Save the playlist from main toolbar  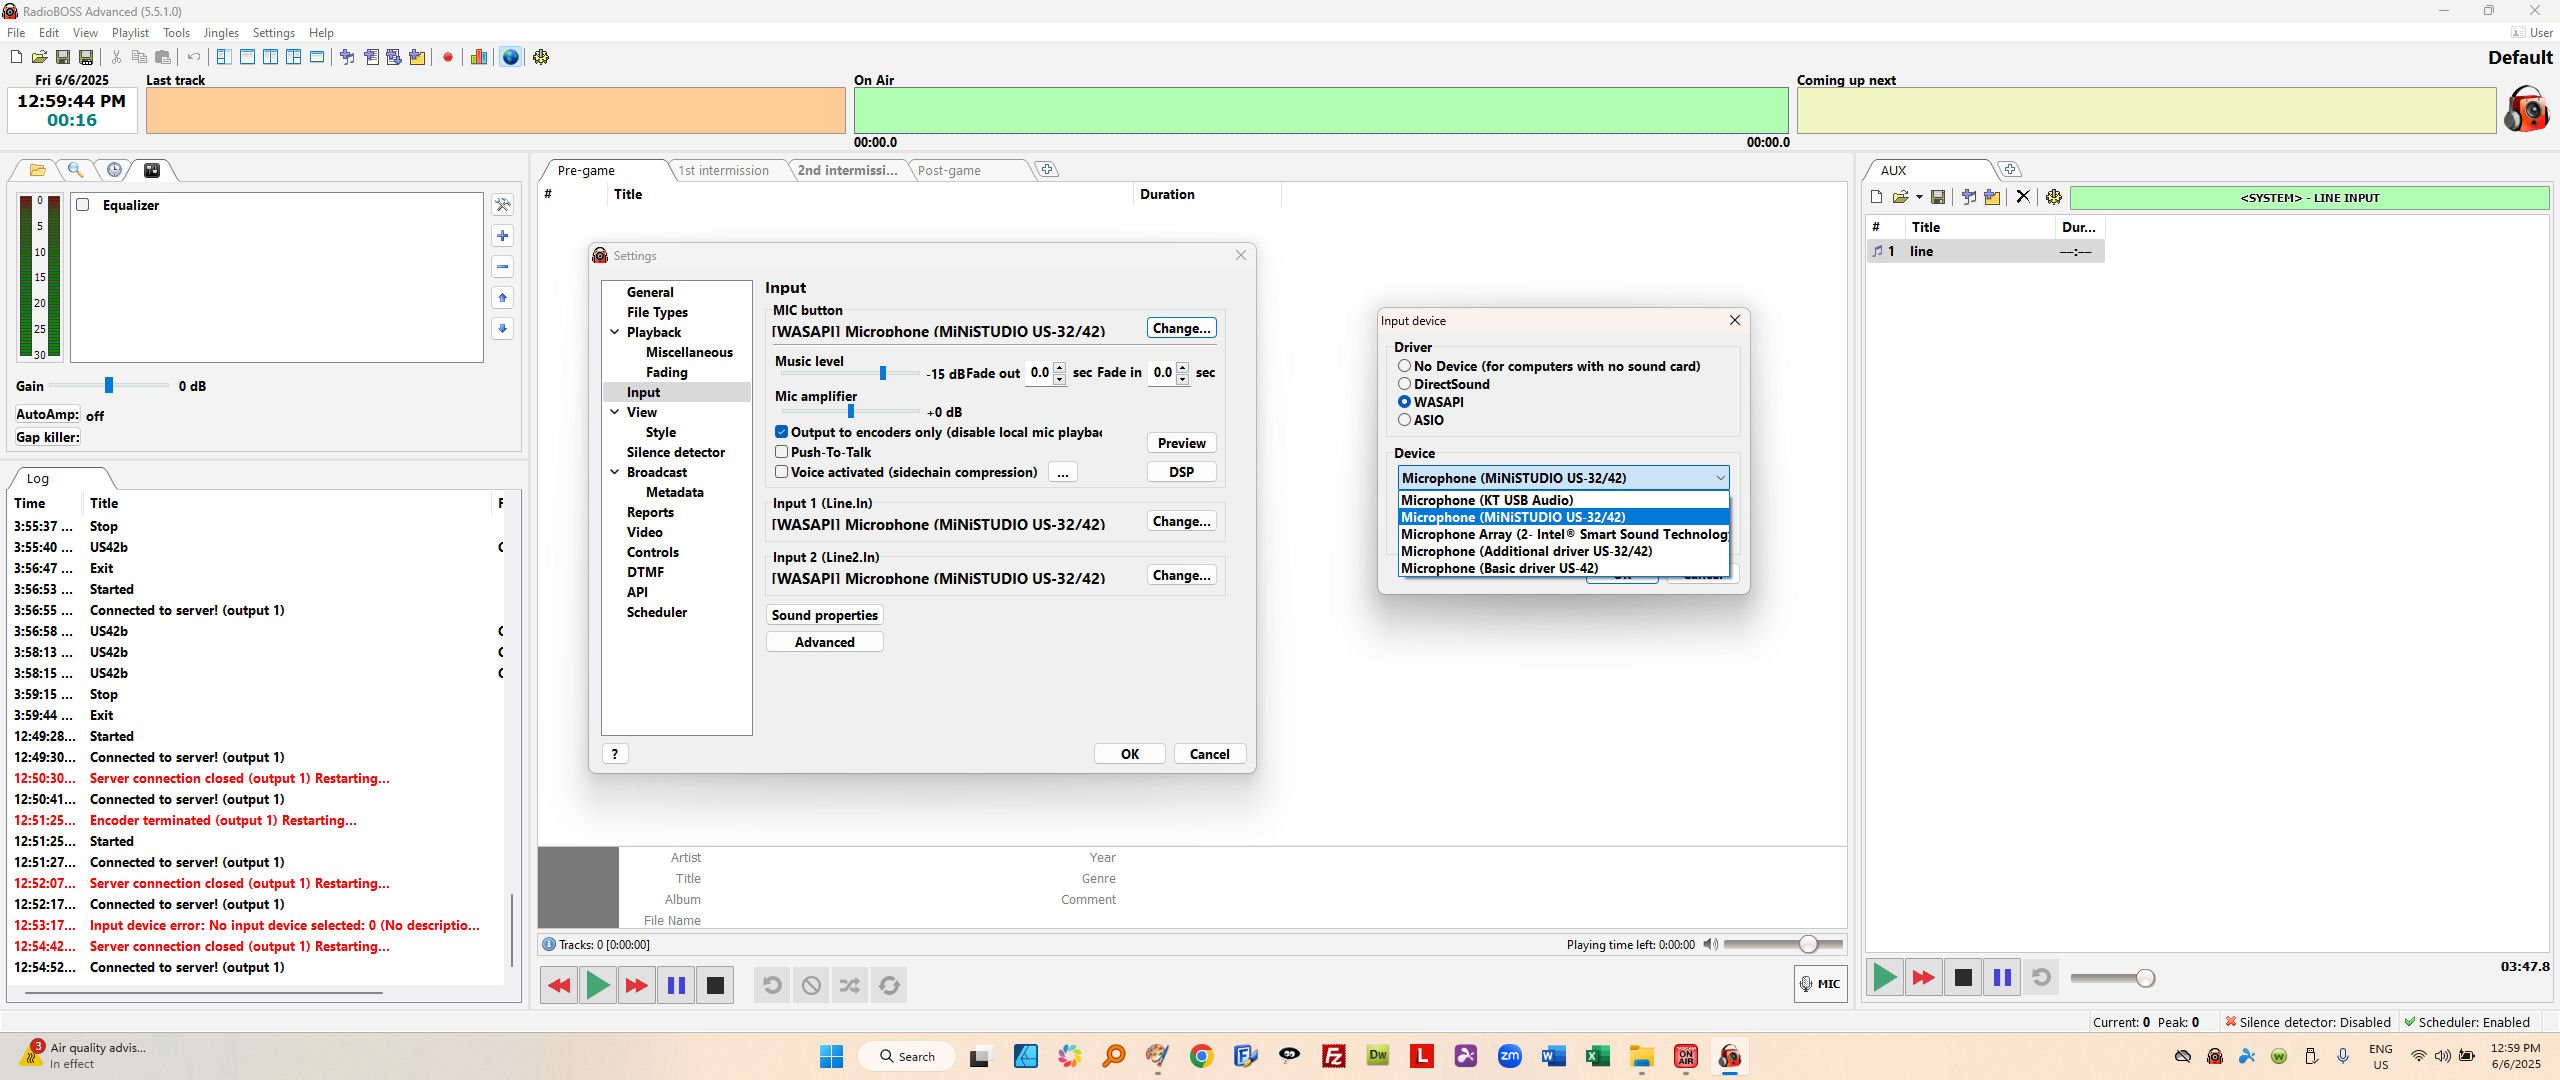click(62, 57)
